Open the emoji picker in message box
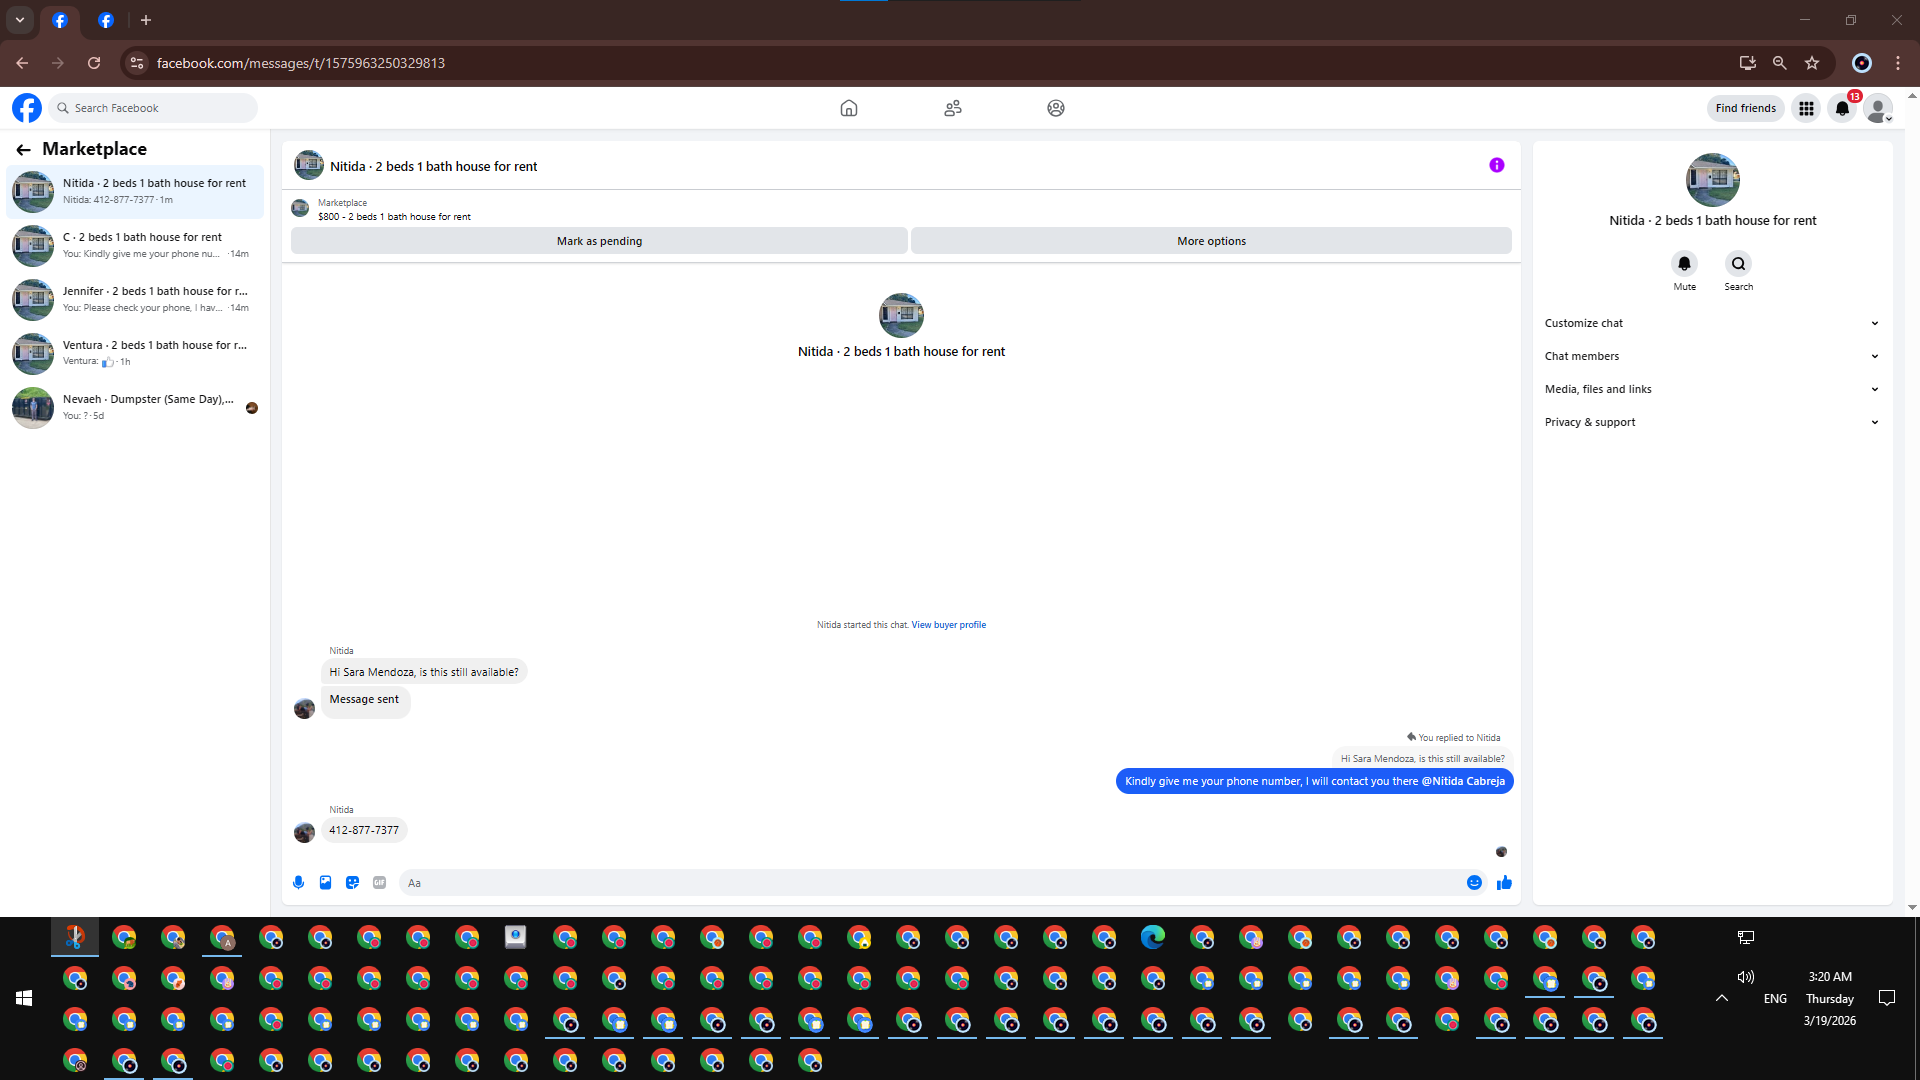The width and height of the screenshot is (1920, 1080). click(1474, 882)
